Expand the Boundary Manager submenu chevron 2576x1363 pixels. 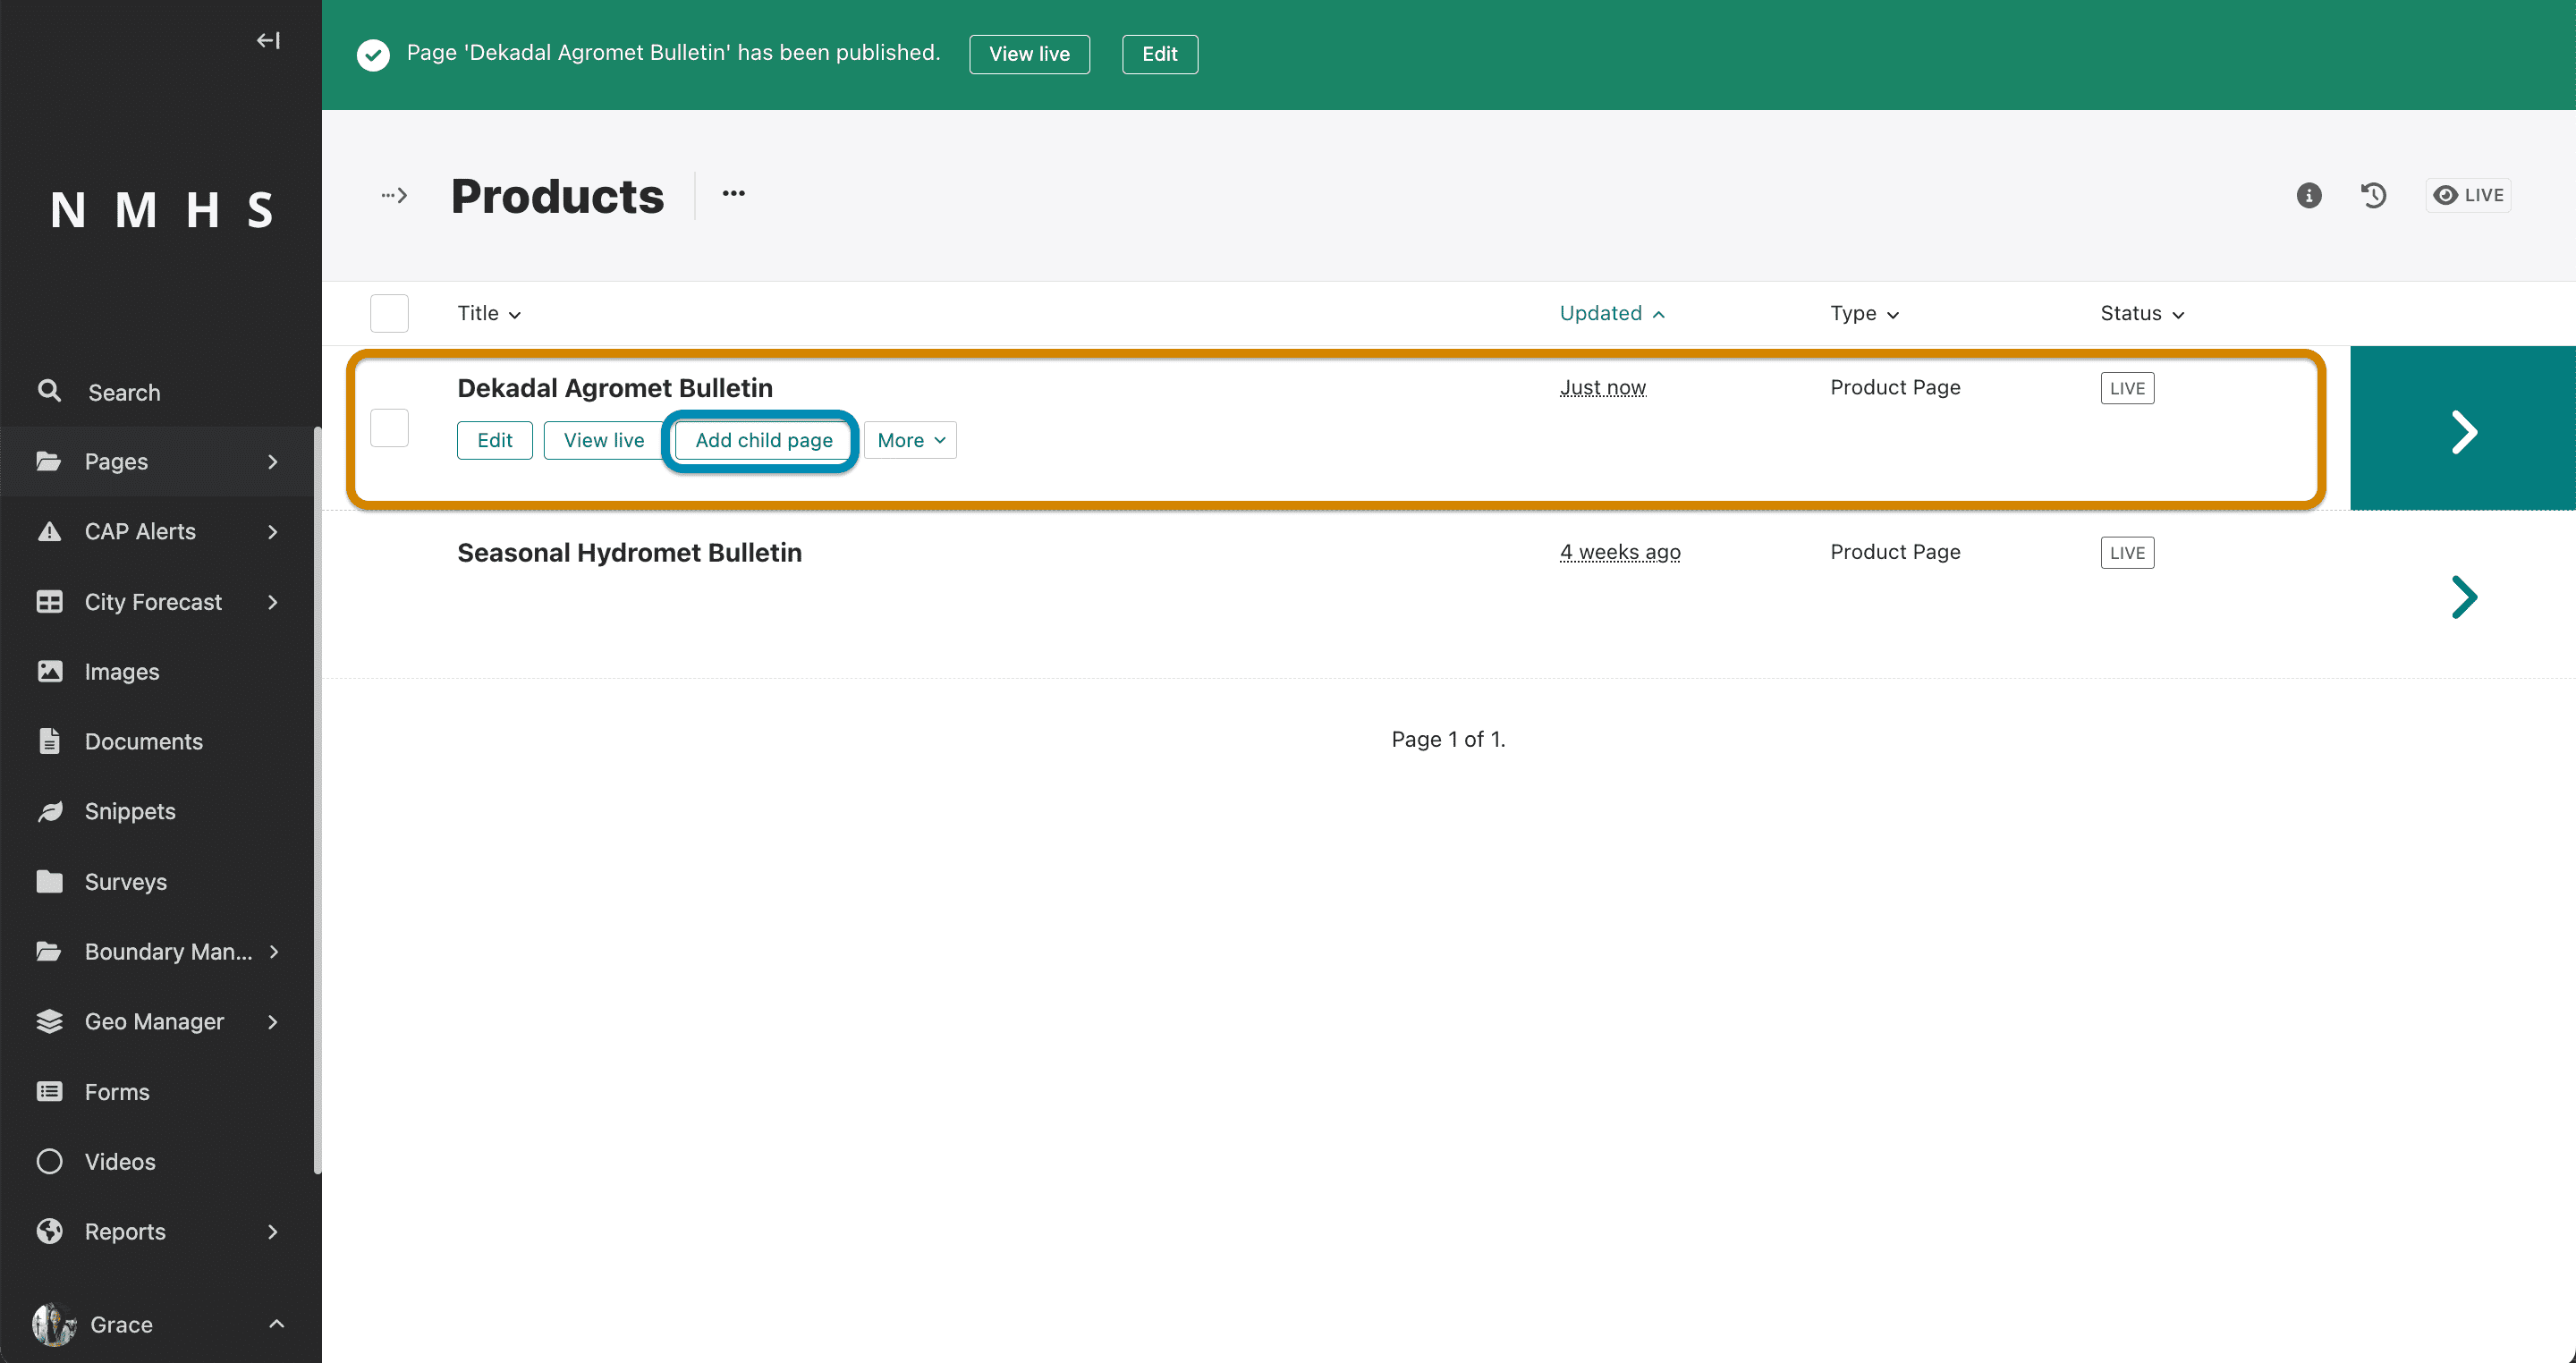coord(272,951)
